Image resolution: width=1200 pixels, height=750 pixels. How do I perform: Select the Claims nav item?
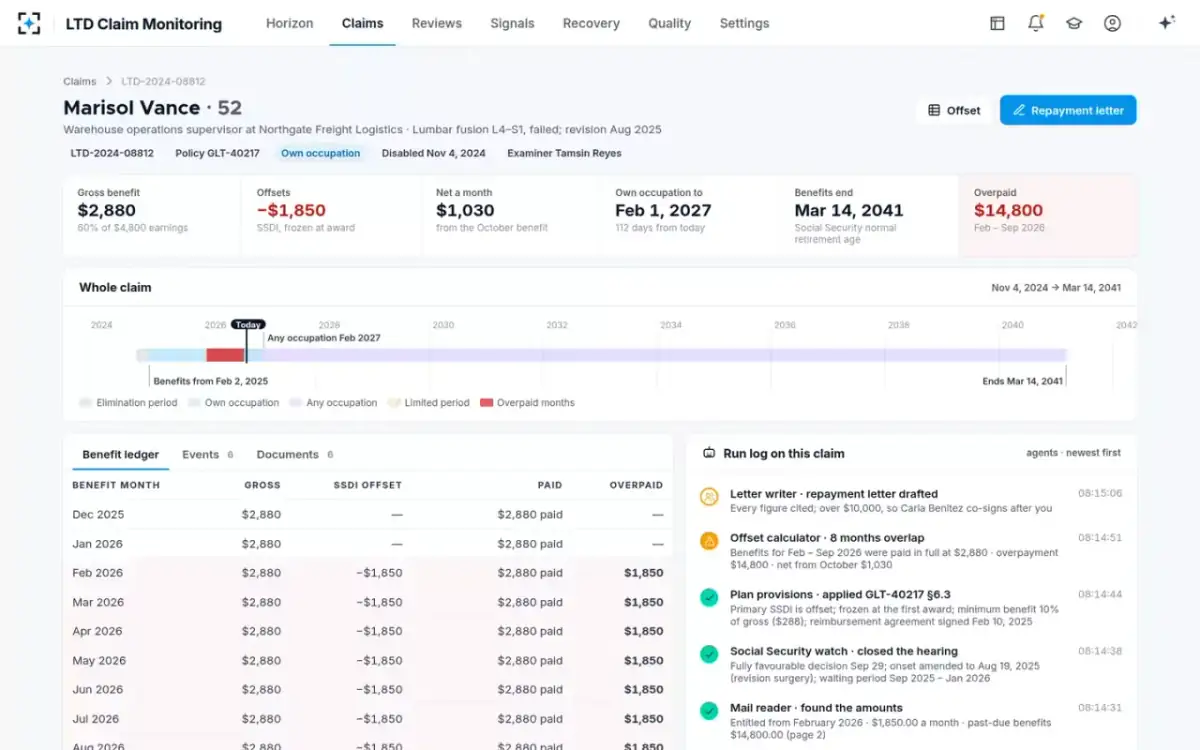(x=362, y=23)
